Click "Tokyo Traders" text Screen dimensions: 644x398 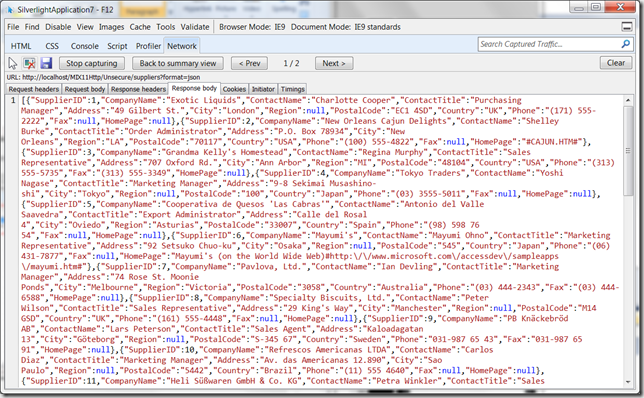coord(430,173)
